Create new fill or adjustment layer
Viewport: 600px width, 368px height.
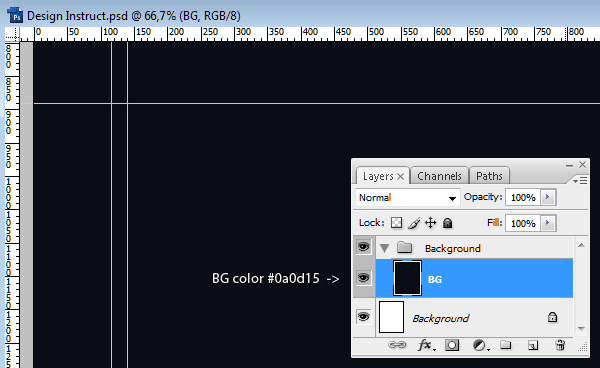click(x=480, y=345)
